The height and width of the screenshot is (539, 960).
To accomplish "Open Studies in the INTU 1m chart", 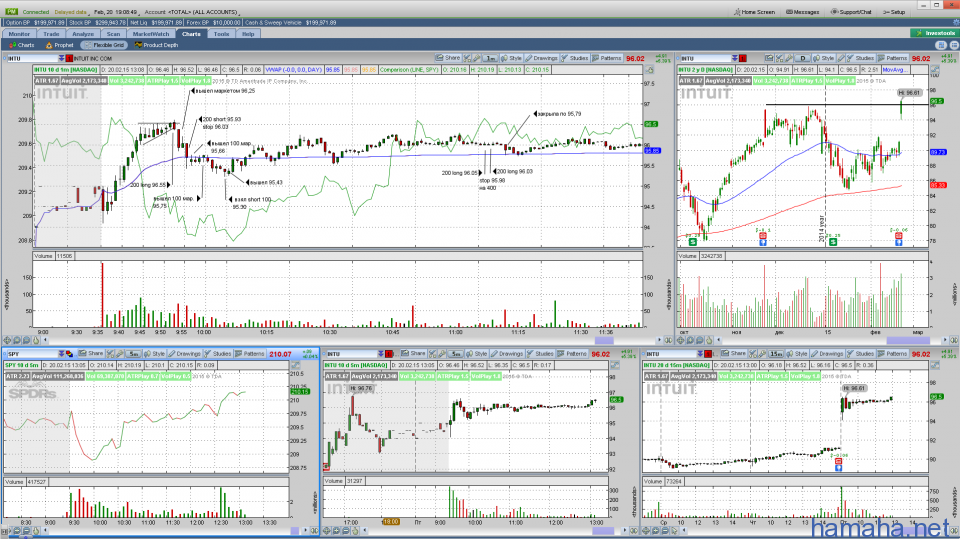I will point(575,58).
